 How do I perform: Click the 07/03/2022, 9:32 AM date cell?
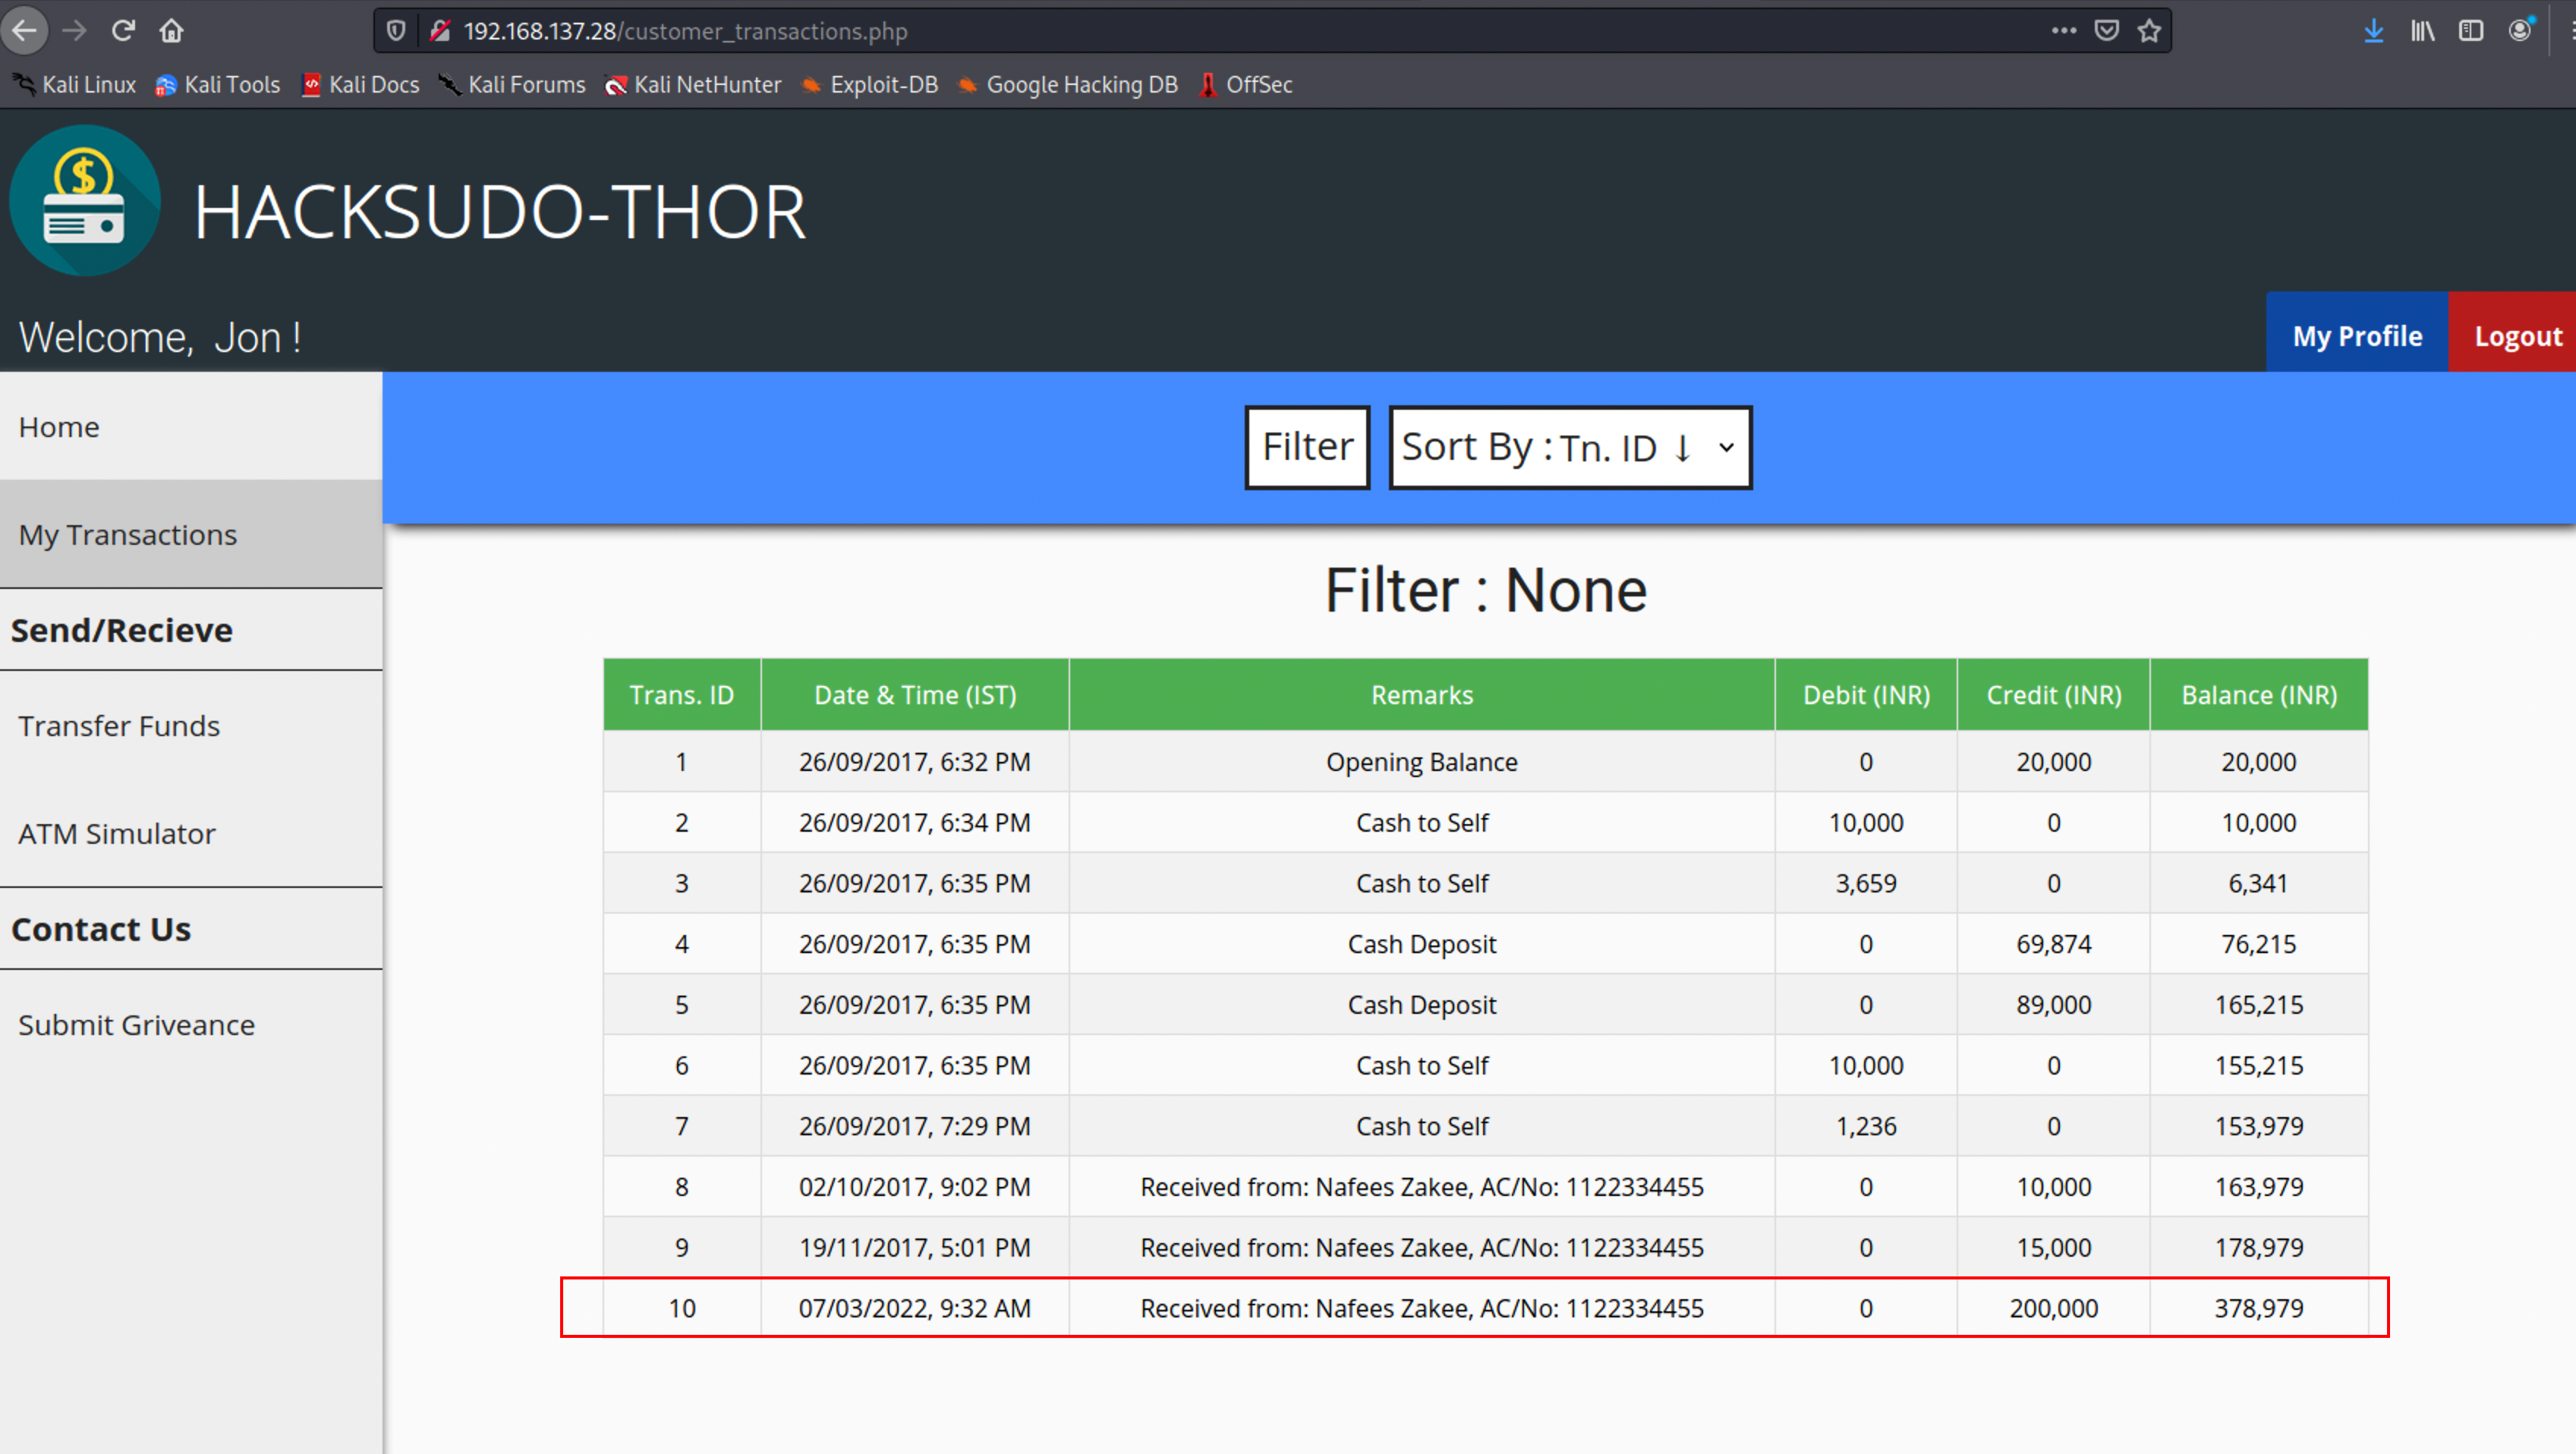coord(915,1308)
